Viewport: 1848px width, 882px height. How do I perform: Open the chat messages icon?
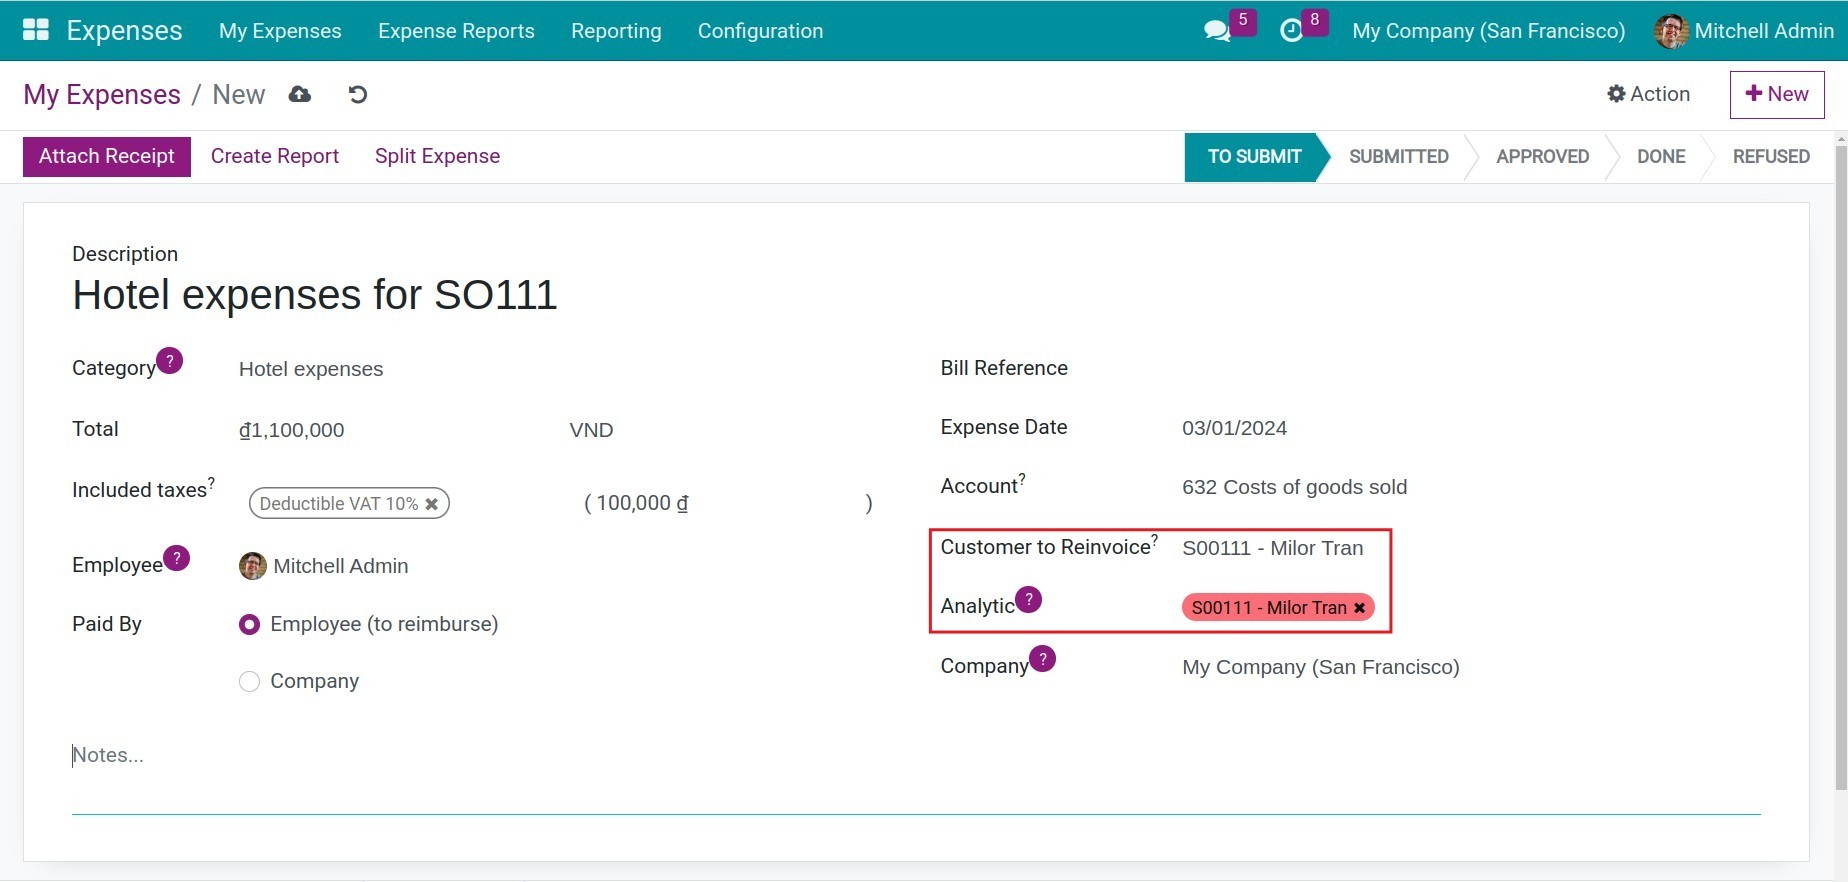[1217, 31]
